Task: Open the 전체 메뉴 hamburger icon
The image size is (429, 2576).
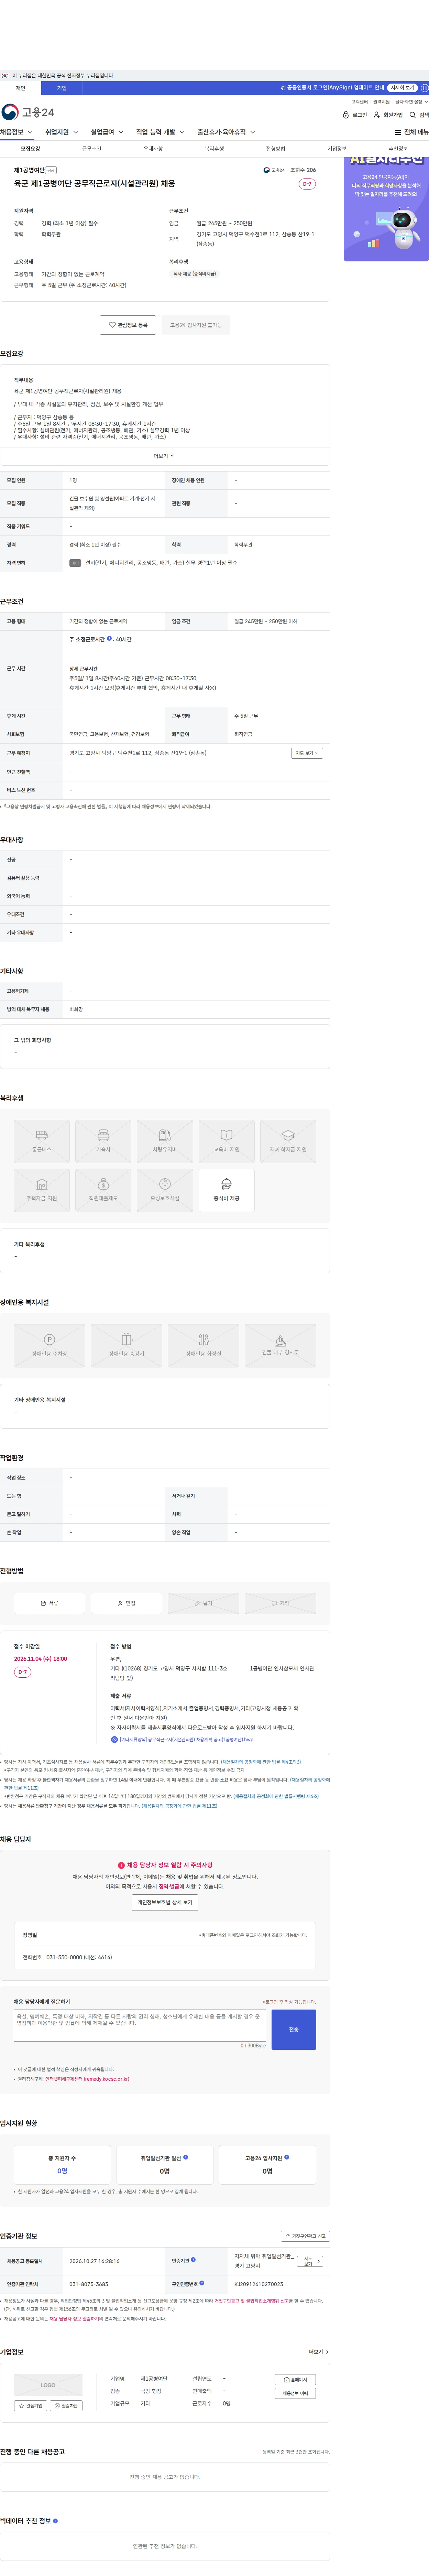Action: coord(398,132)
